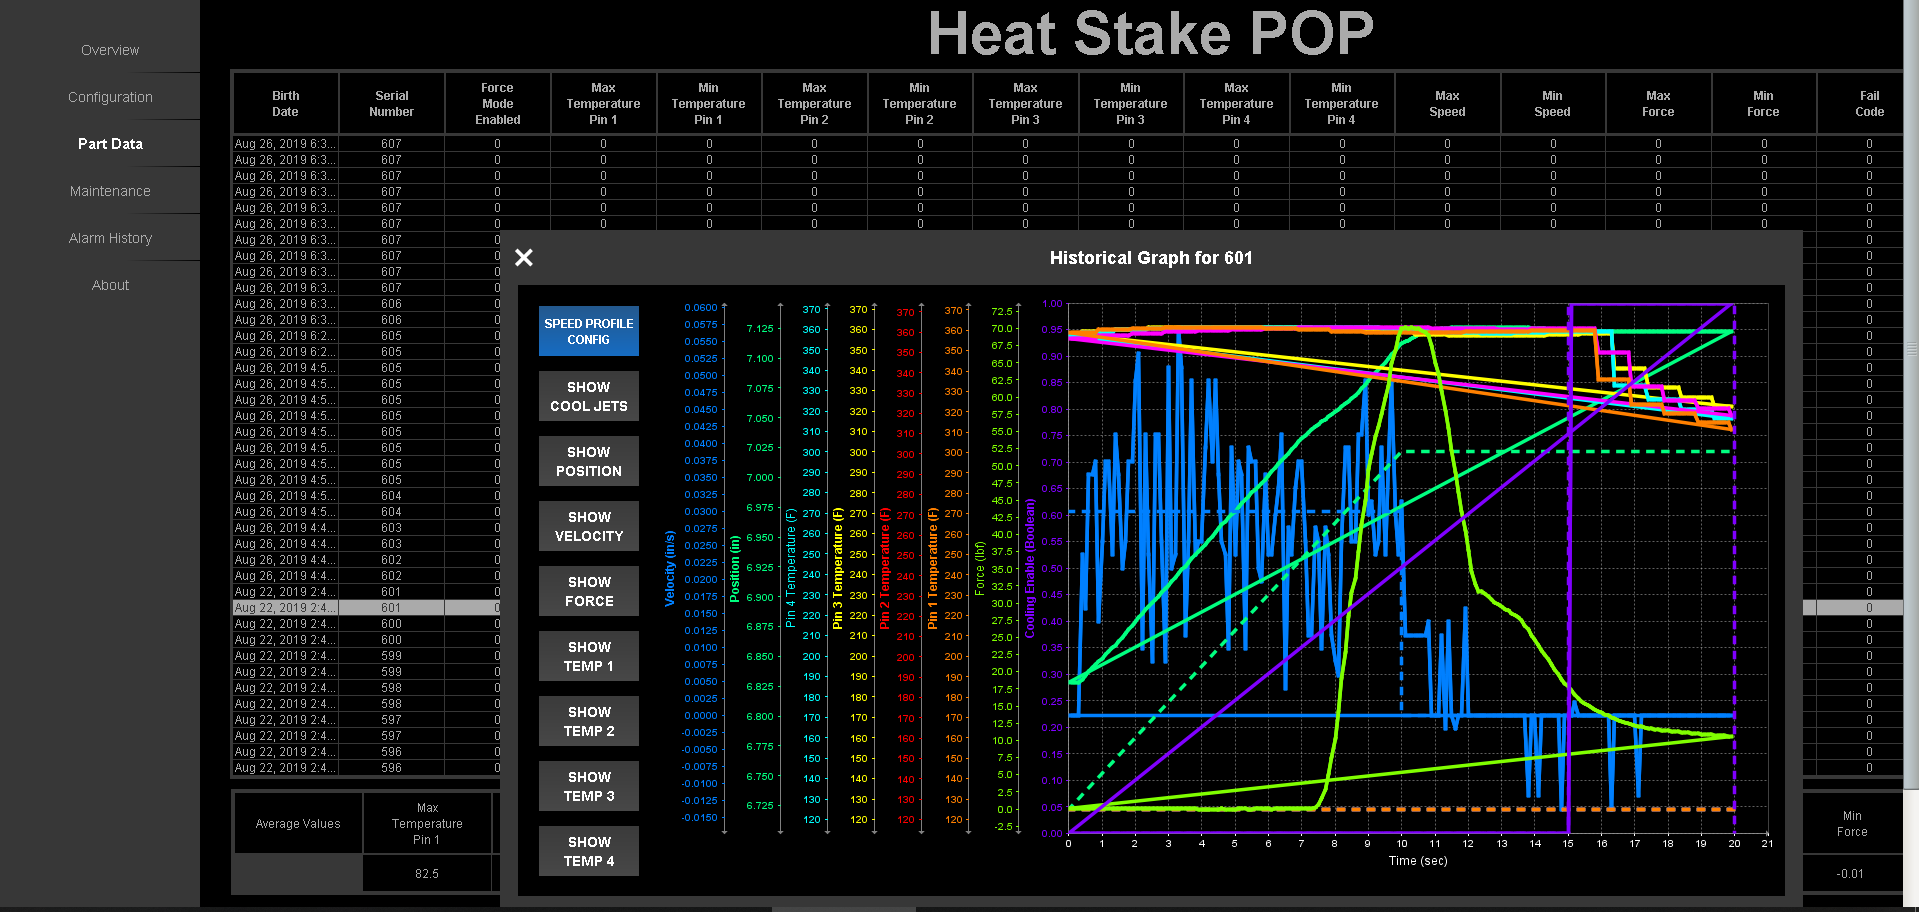Open the Maintenance page
The image size is (1919, 912).
(x=109, y=190)
